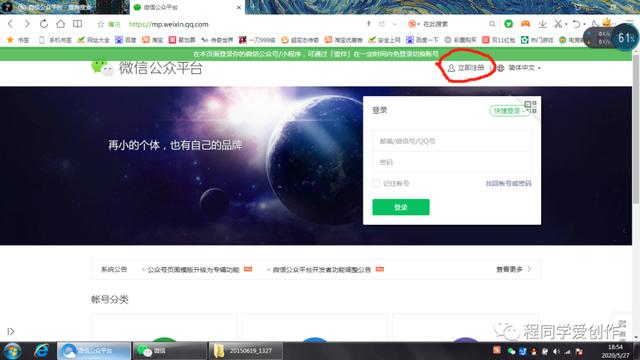The height and width of the screenshot is (360, 640).
Task: Bookmark page with the star icon
Action: click(100, 24)
